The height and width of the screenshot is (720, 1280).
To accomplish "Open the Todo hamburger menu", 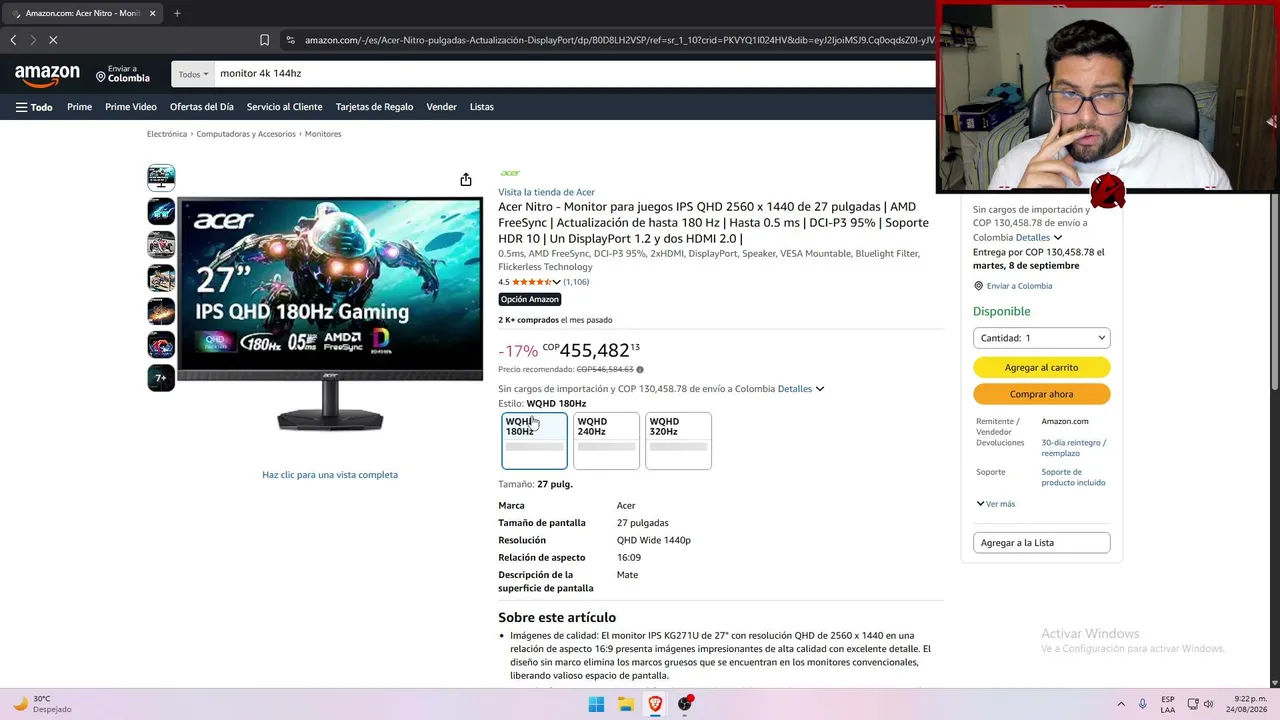I will [x=34, y=107].
